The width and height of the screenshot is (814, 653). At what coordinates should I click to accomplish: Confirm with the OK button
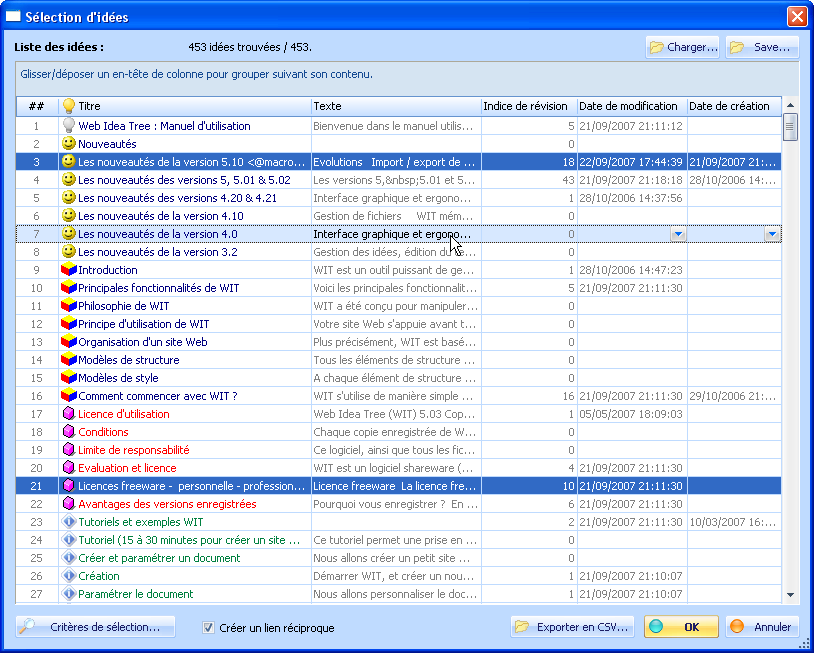coord(681,627)
